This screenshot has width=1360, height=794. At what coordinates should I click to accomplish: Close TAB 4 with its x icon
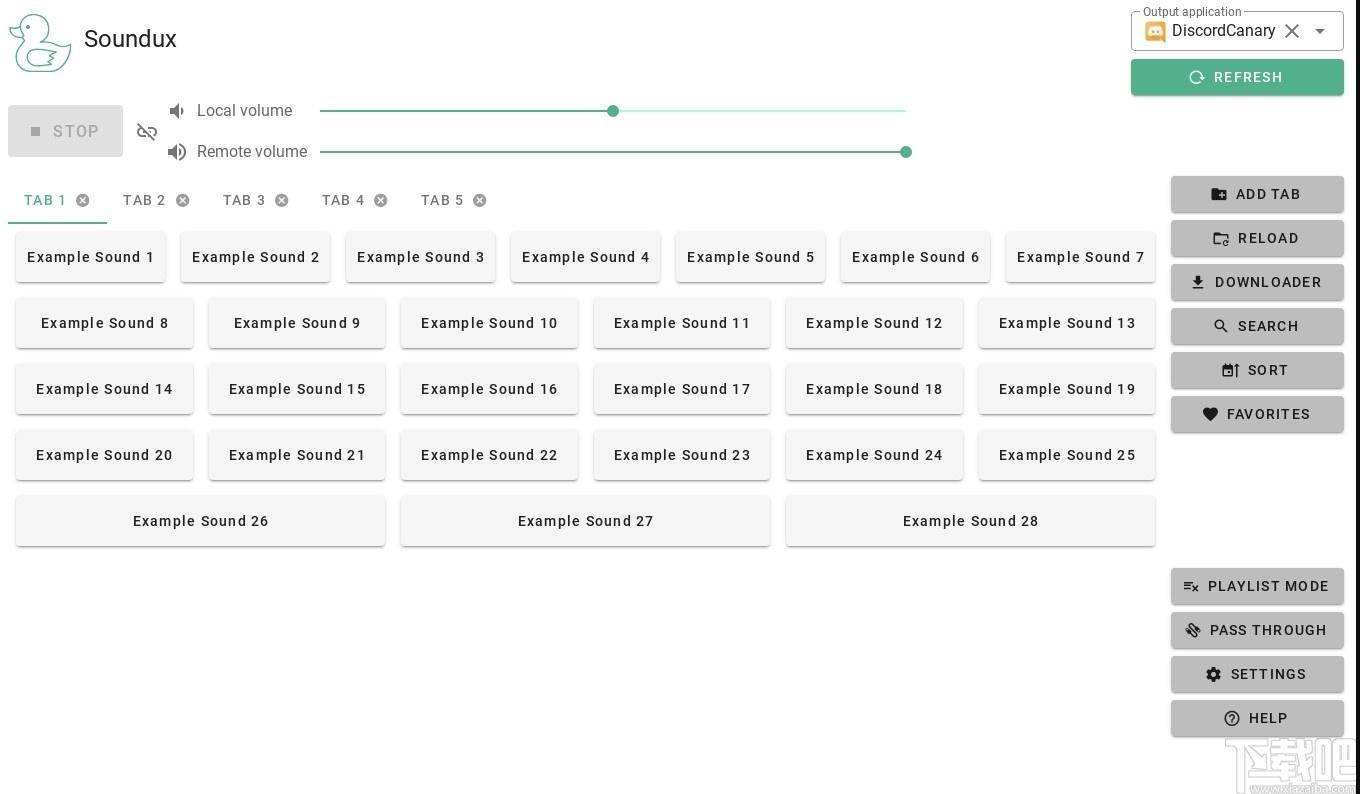coord(380,200)
